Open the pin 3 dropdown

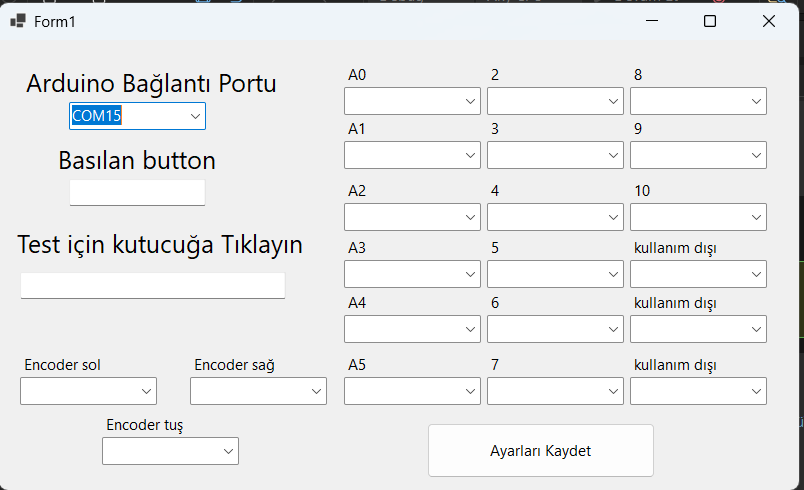(x=555, y=155)
